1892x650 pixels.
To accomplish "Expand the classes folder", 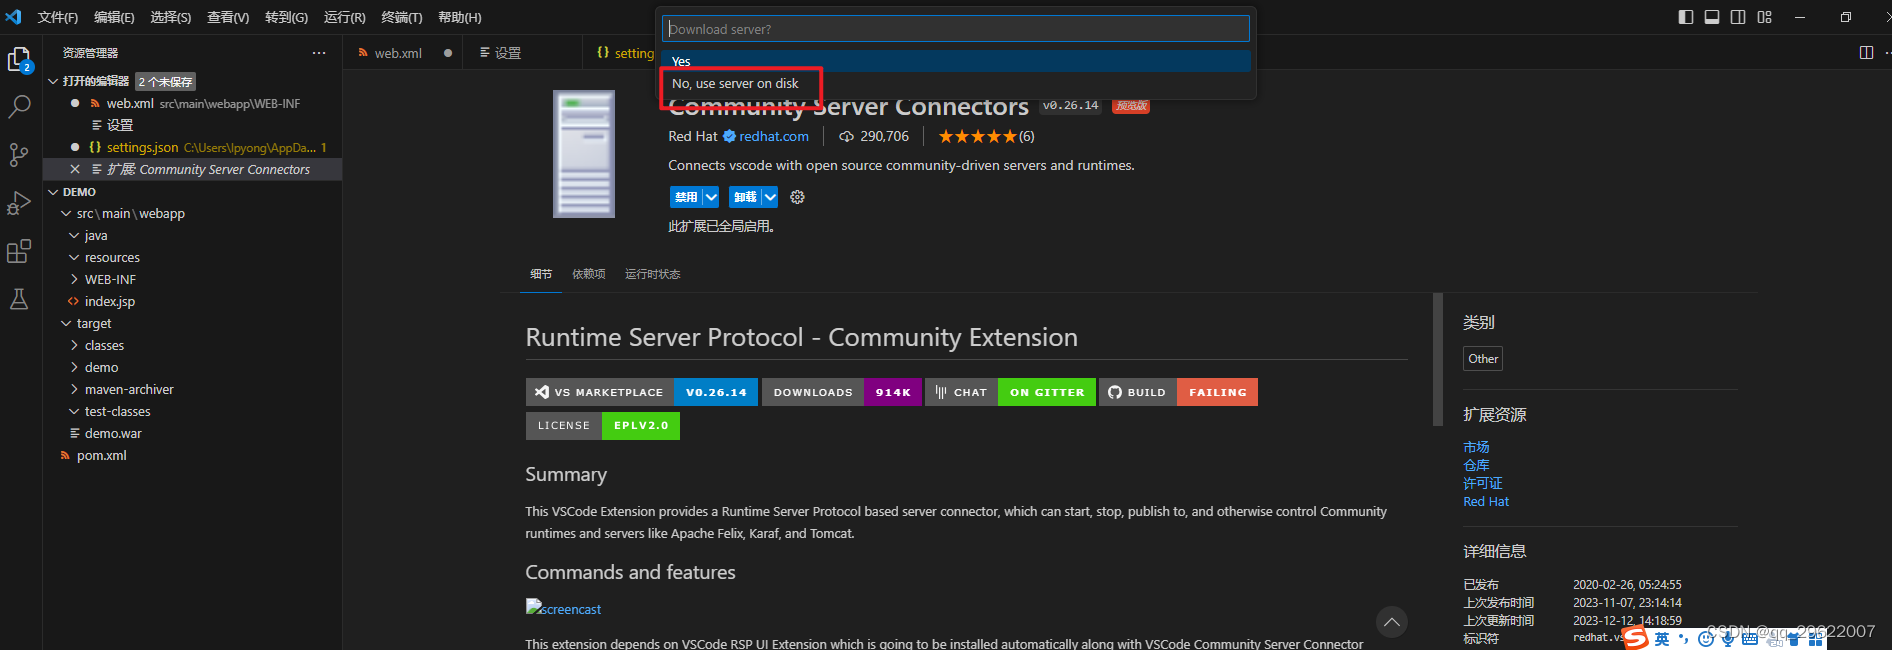I will 74,345.
